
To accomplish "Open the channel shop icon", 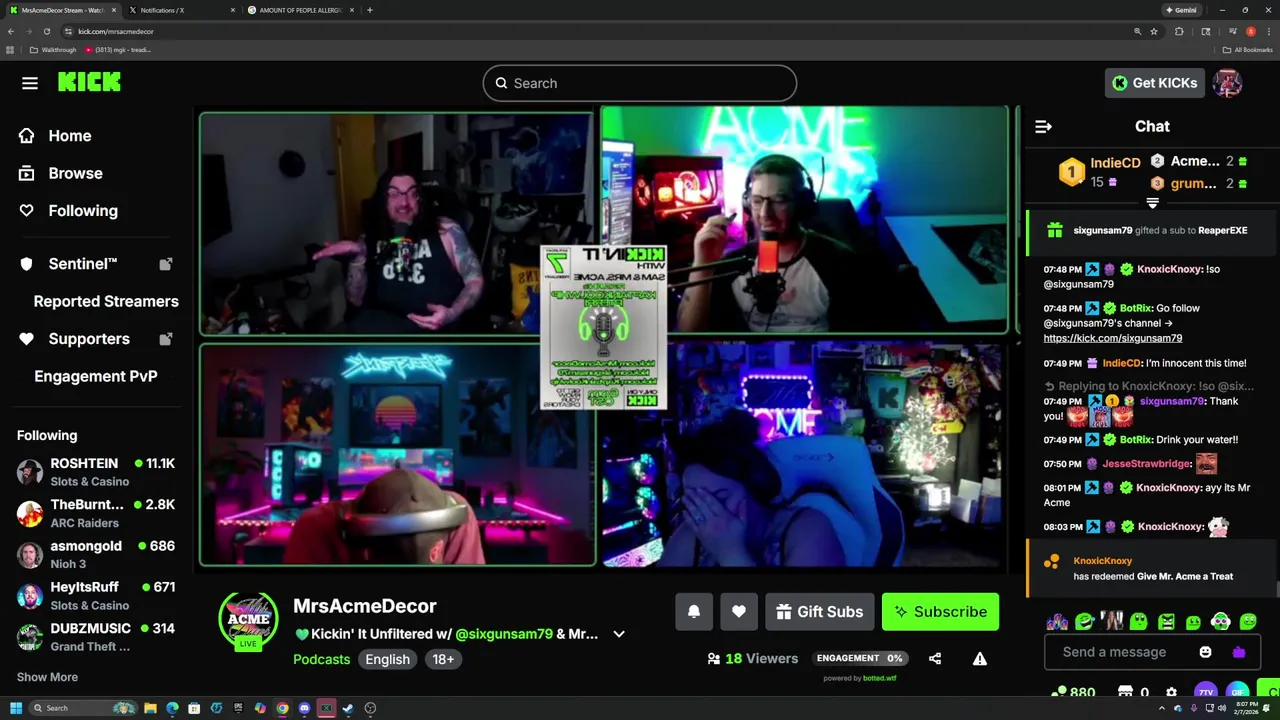I will 1125,692.
